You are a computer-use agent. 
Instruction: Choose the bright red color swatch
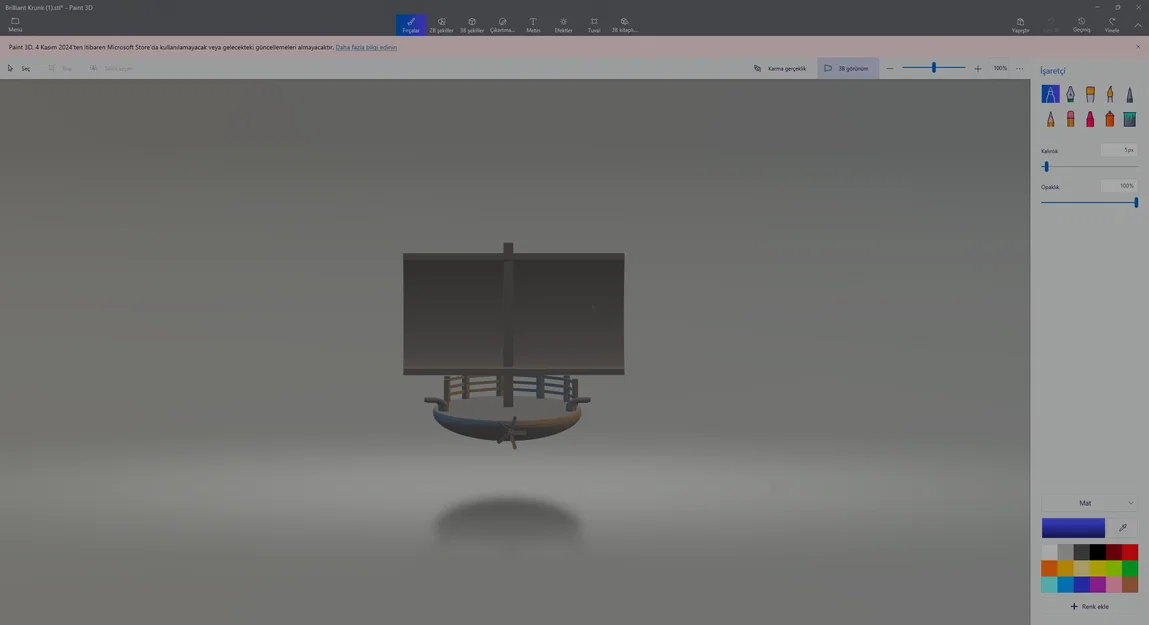(x=1130, y=552)
